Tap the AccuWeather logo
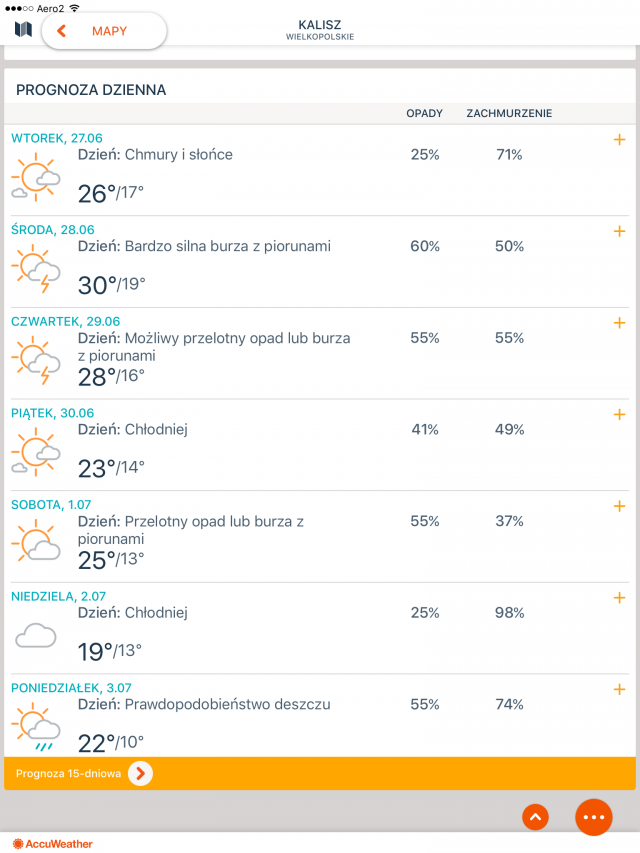 coord(53,844)
